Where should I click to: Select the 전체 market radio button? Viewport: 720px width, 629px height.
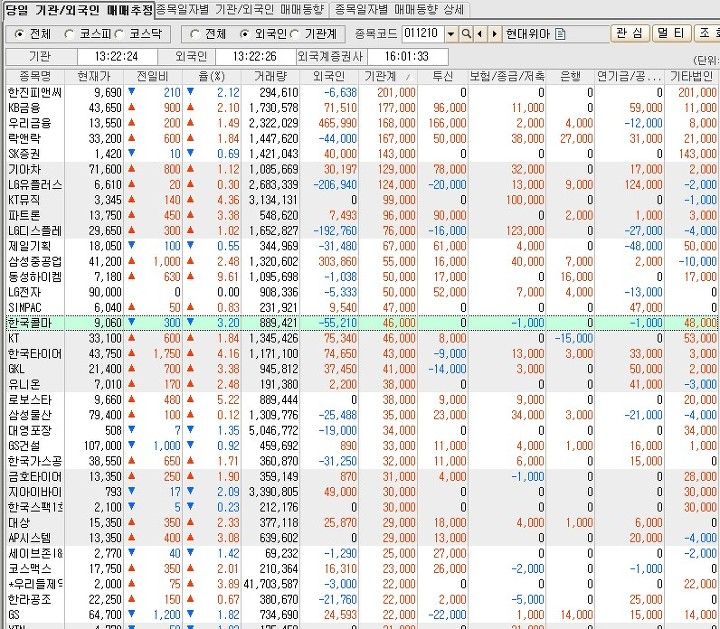[x=20, y=34]
